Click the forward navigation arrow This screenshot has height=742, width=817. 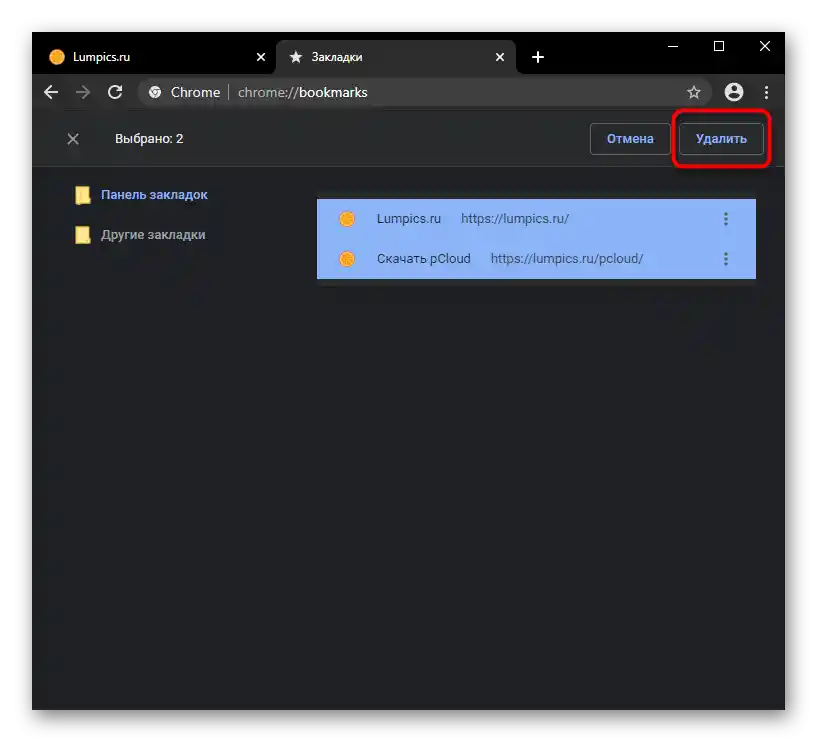83,92
